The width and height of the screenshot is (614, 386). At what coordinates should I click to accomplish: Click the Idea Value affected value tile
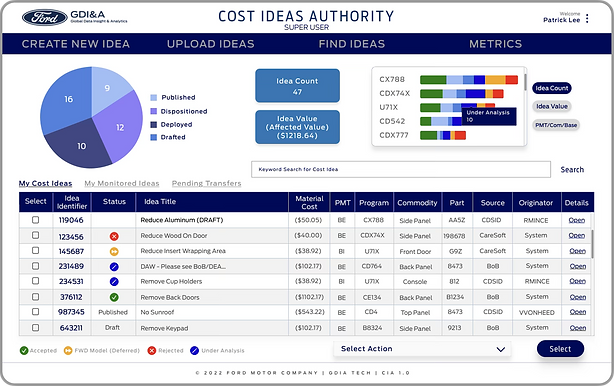pyautogui.click(x=297, y=127)
